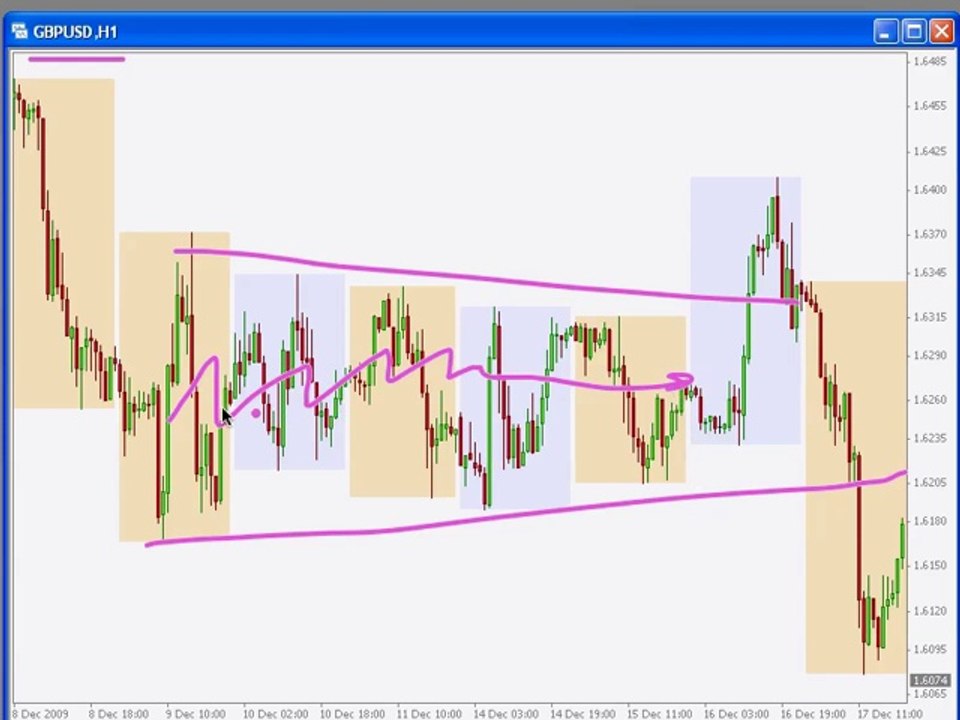Pick the 14 Dec 19:00 time label
This screenshot has height=720, width=960.
[582, 714]
